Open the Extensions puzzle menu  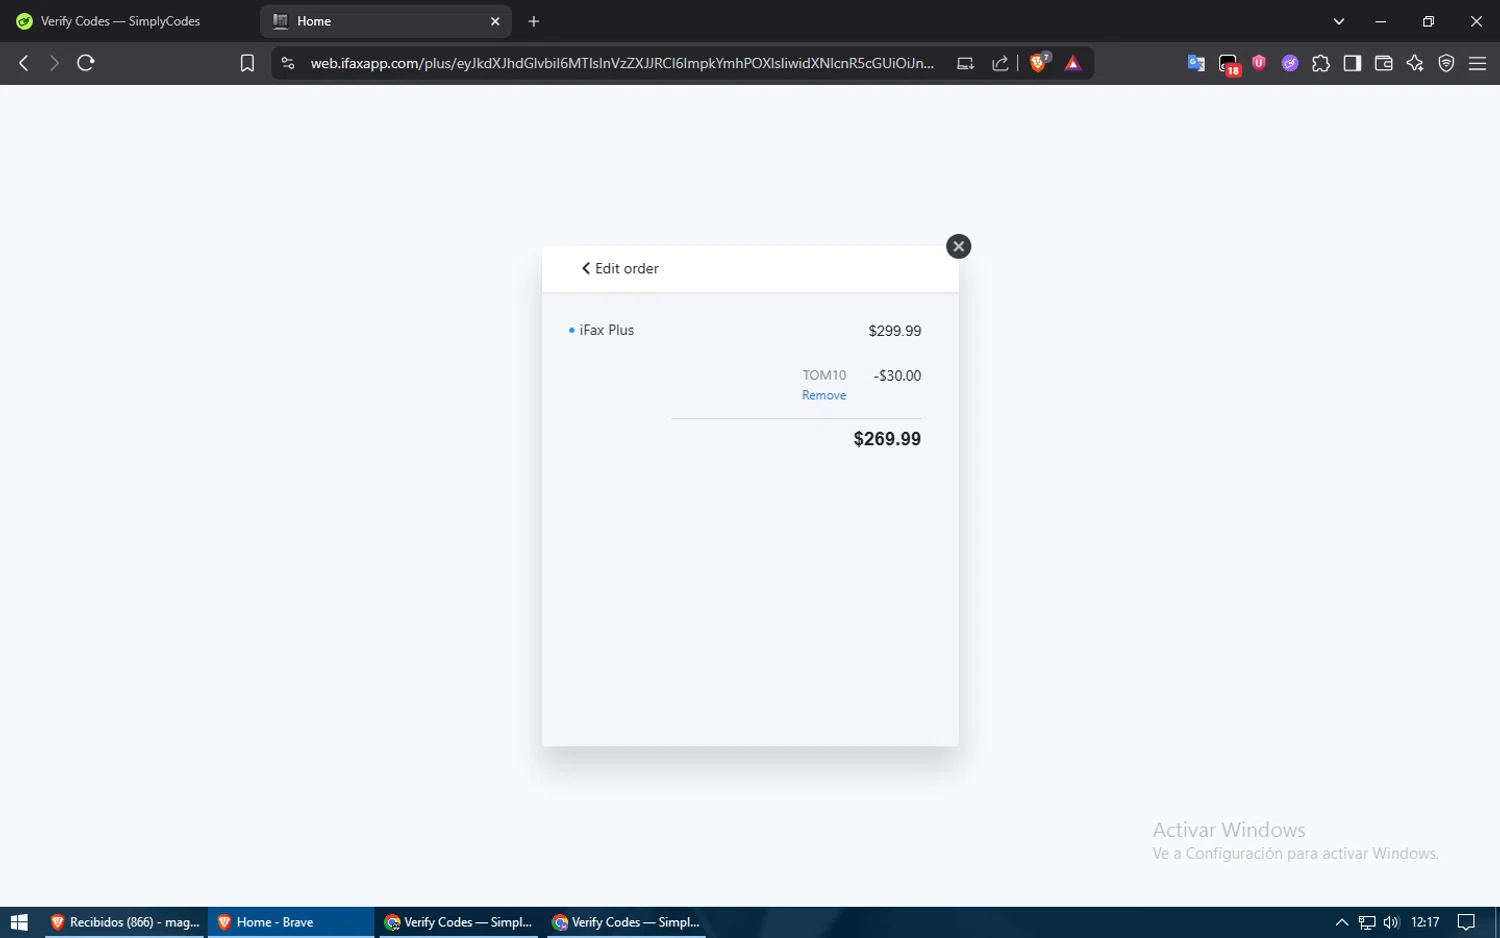(1321, 63)
